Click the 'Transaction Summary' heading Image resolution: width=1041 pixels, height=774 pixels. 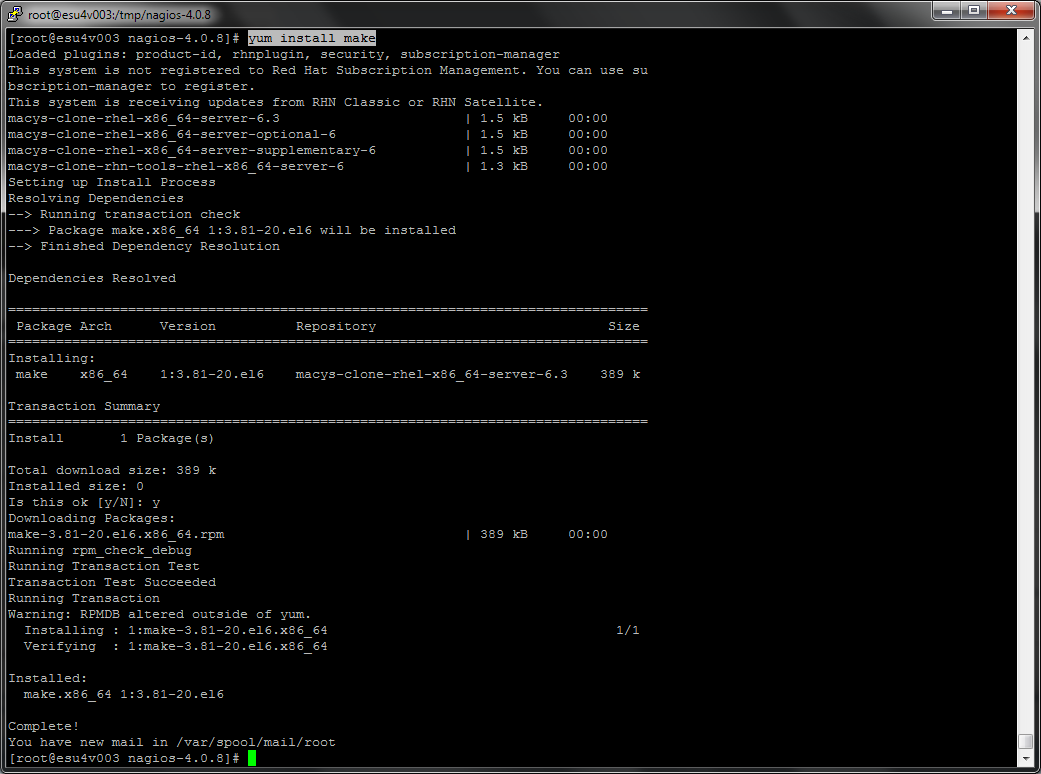[84, 406]
